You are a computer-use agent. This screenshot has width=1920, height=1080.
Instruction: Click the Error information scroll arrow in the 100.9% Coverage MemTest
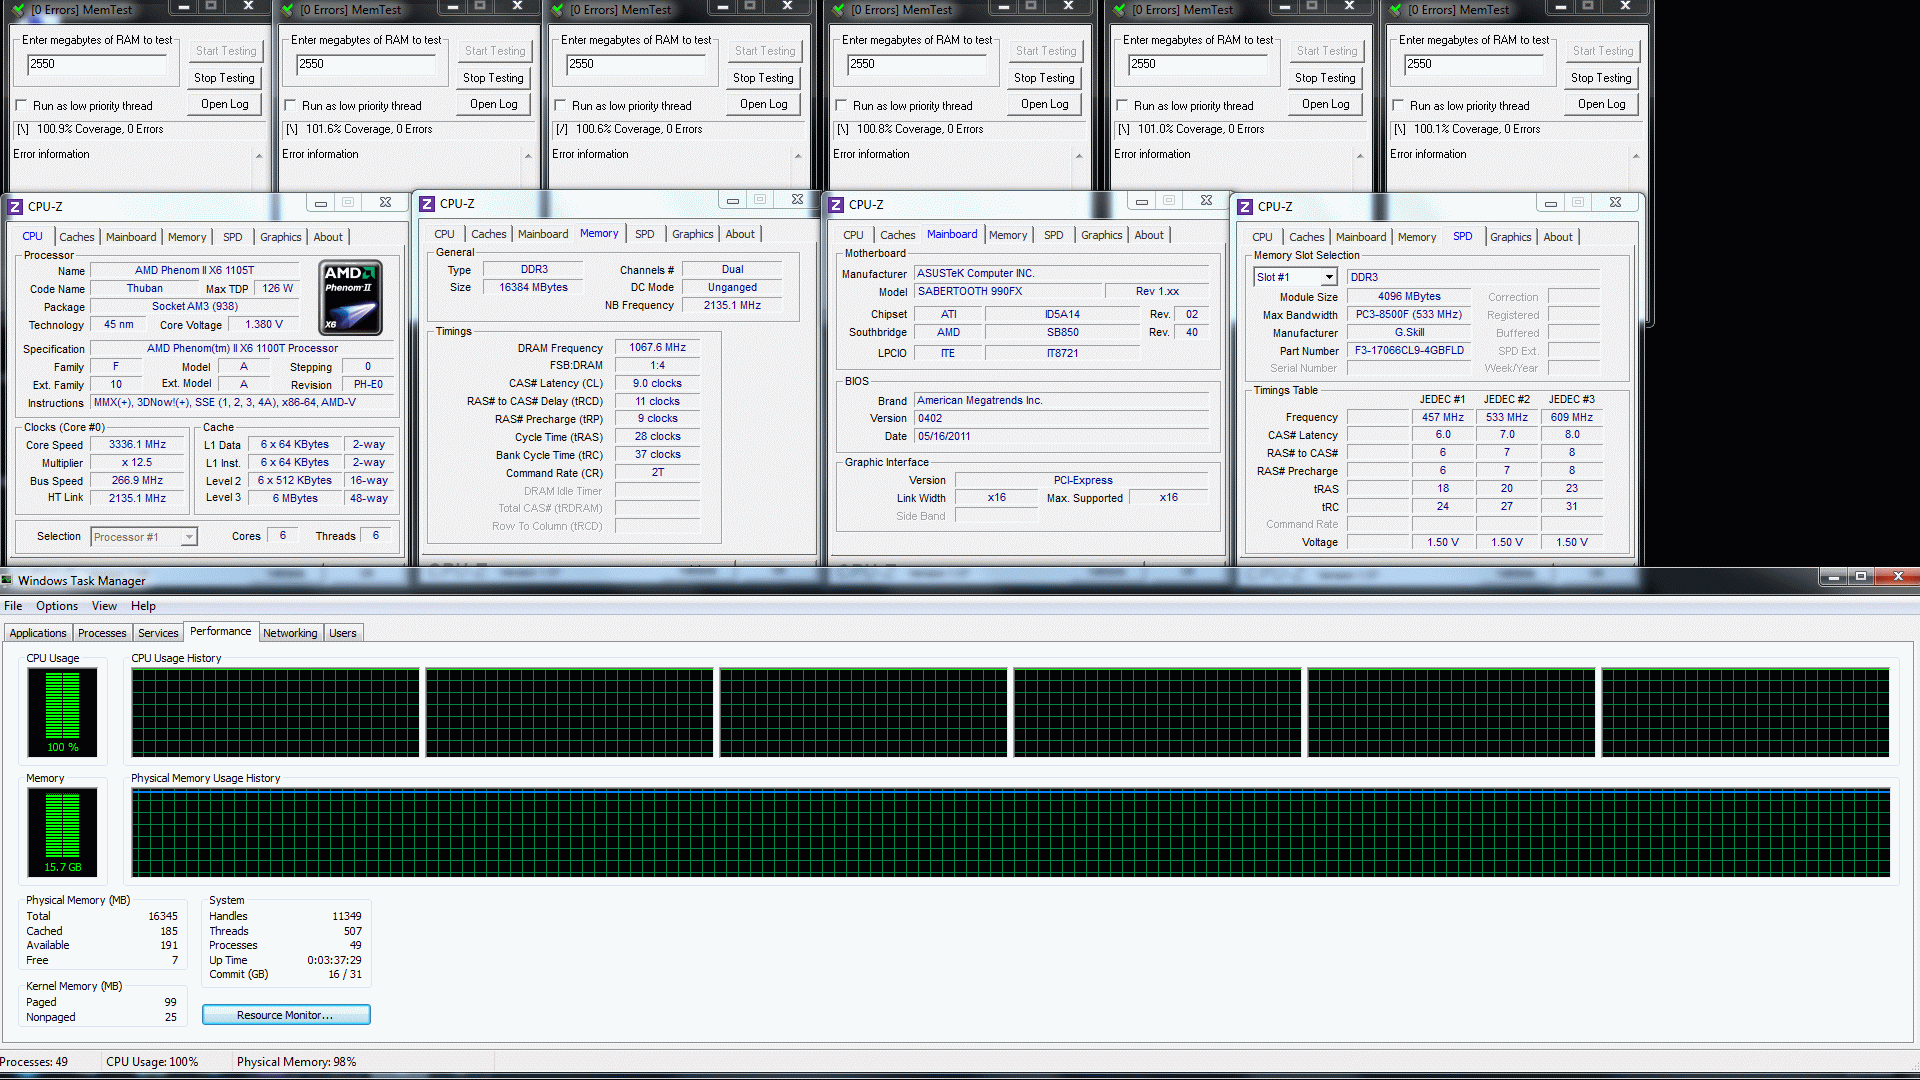[259, 156]
